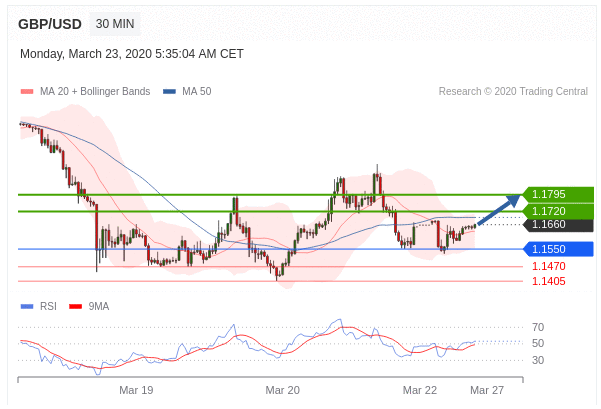Image resolution: width=601 pixels, height=409 pixels.
Task: Click the chart timestamp Monday, March 23
Action: pyautogui.click(x=132, y=54)
